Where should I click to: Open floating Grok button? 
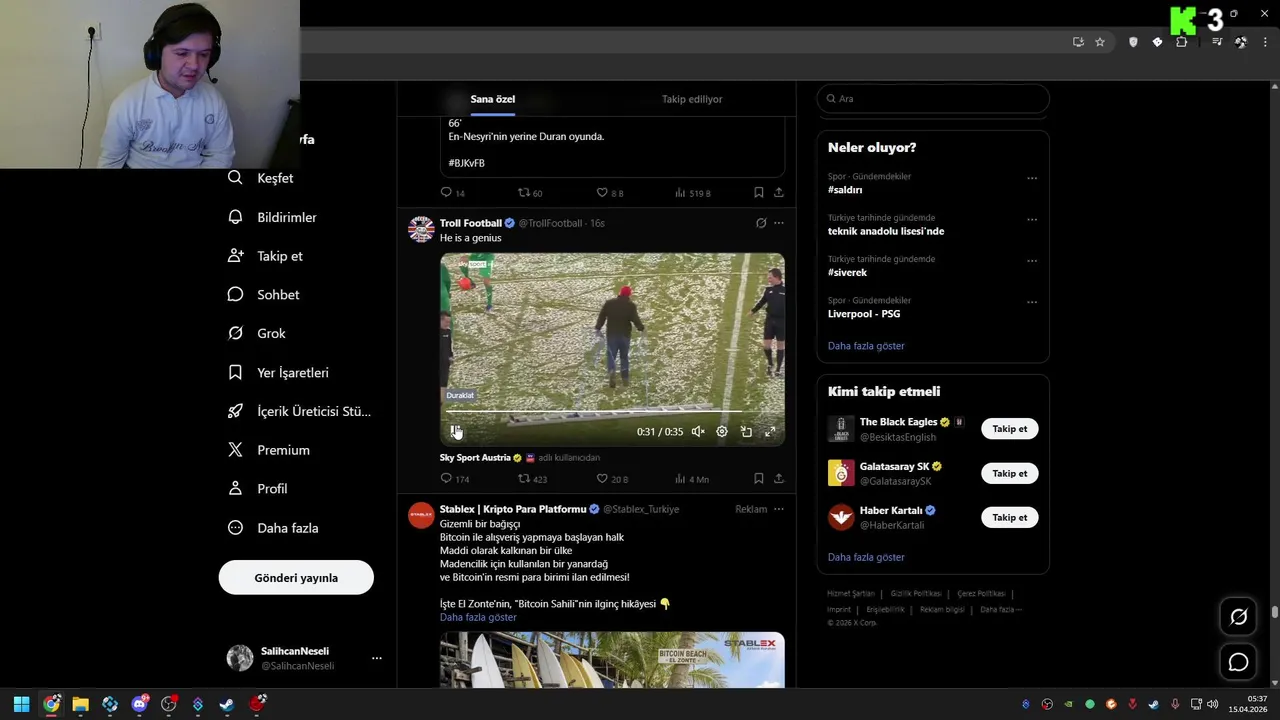tap(1238, 617)
